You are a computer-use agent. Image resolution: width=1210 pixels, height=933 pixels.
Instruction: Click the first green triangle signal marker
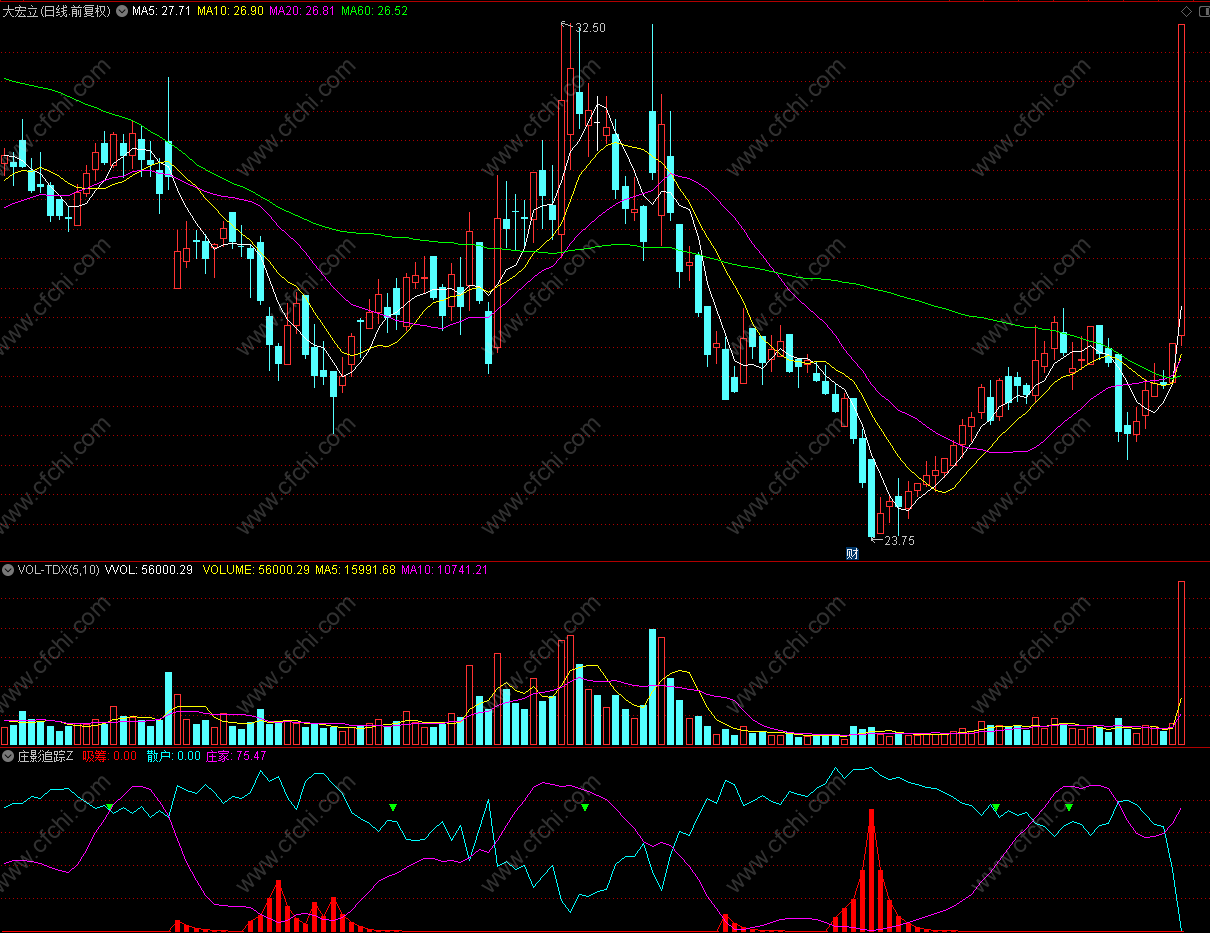(110, 806)
